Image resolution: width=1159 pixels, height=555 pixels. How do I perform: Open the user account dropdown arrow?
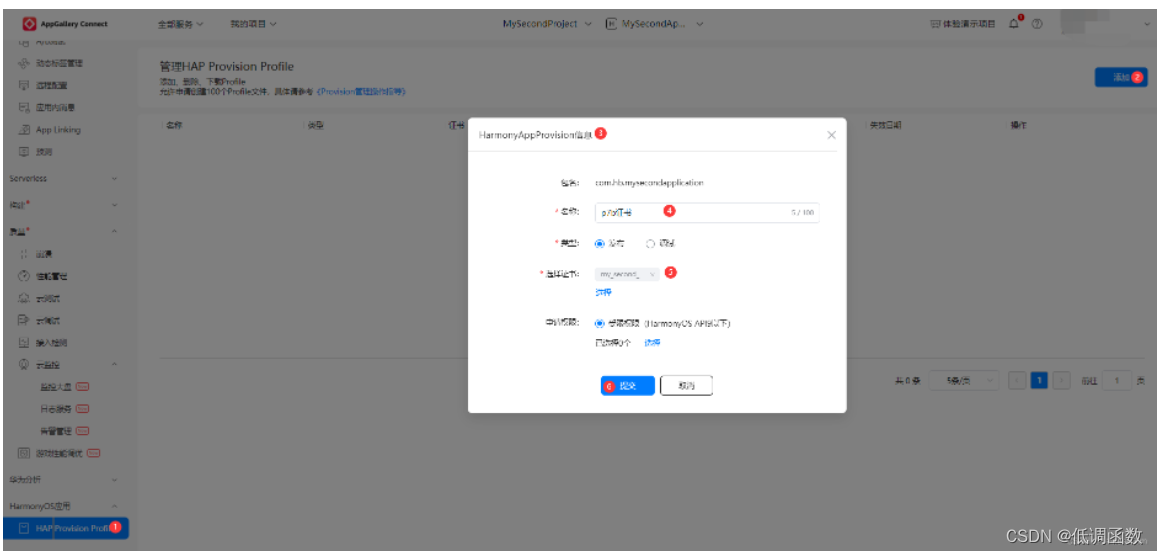(1145, 24)
